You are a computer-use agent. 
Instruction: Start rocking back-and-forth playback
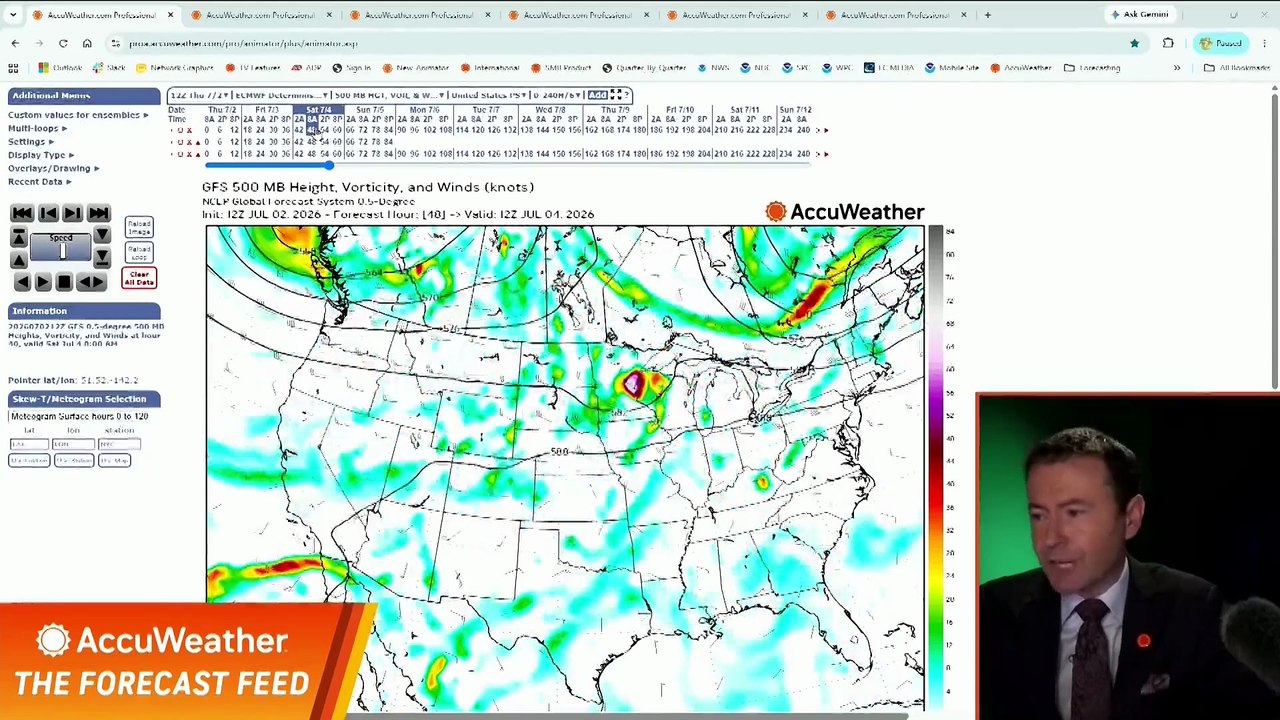coord(90,283)
